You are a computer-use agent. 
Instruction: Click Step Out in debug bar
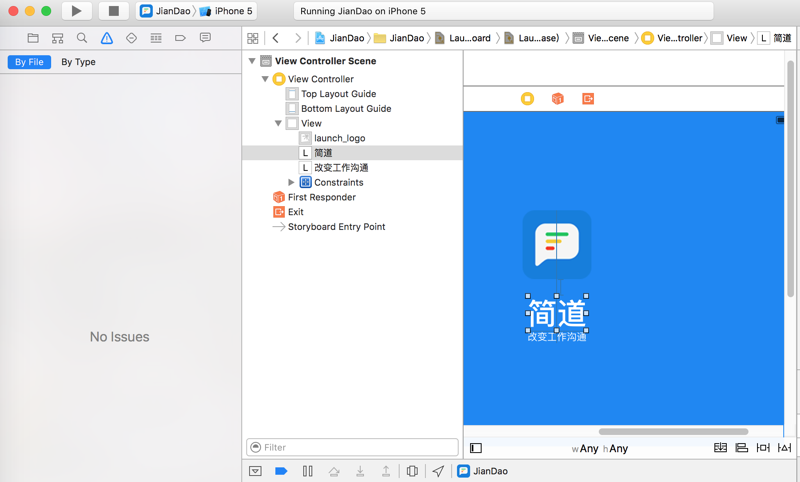point(386,471)
